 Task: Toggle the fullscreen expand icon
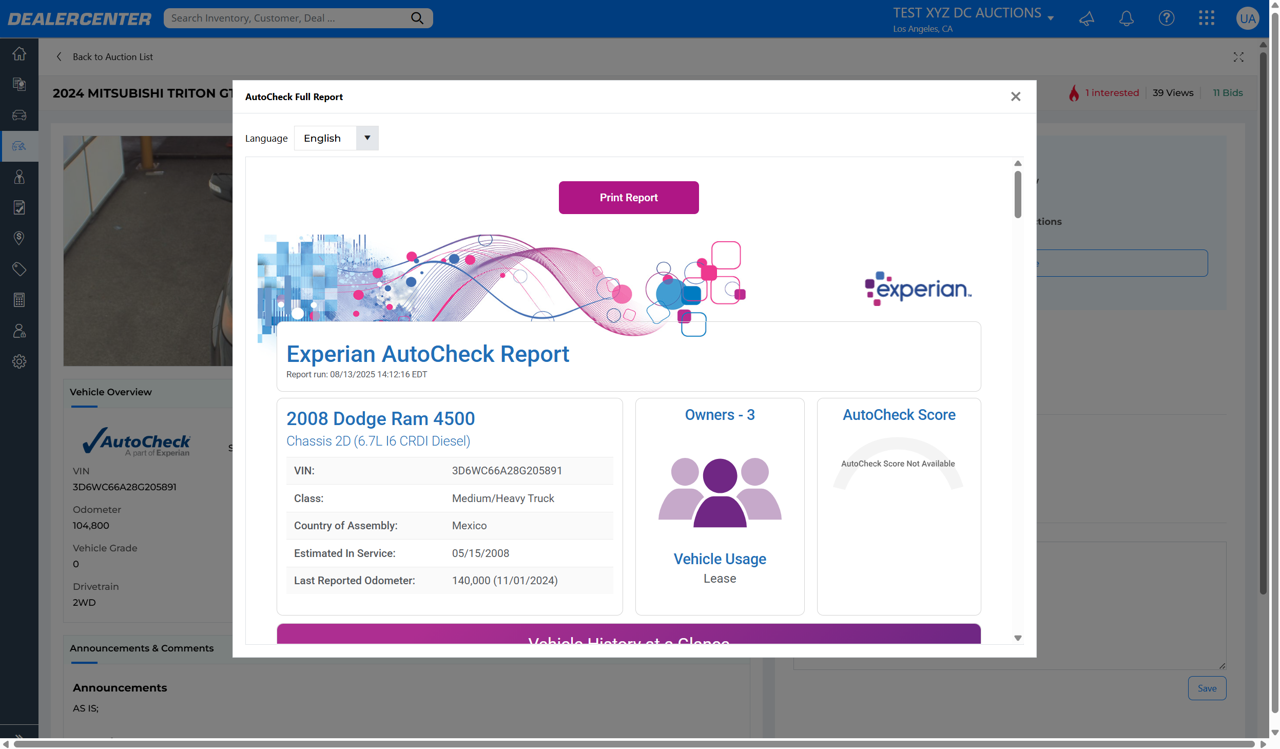click(x=1239, y=57)
